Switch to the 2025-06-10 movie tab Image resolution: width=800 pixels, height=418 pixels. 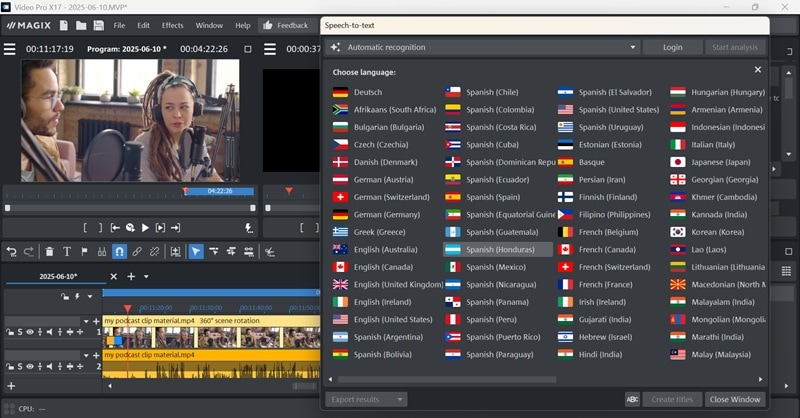[58, 276]
